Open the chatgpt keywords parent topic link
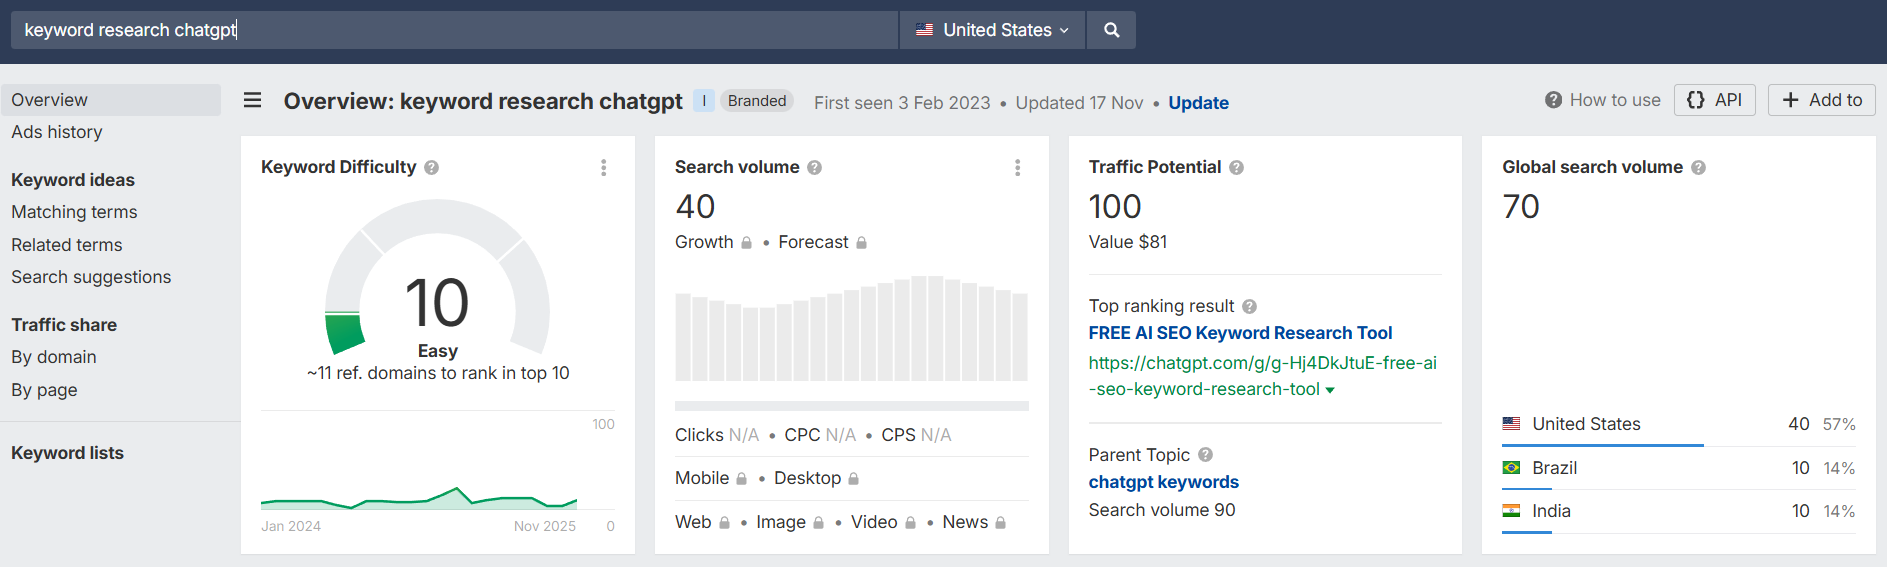1887x567 pixels. pyautogui.click(x=1163, y=482)
